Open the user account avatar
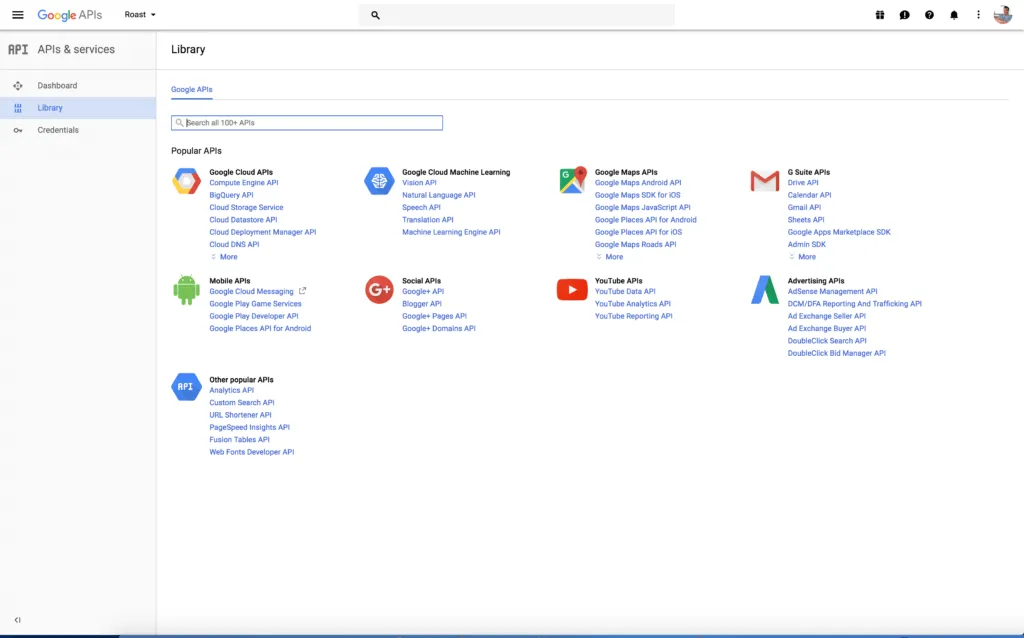This screenshot has height=638, width=1024. pos(1002,14)
